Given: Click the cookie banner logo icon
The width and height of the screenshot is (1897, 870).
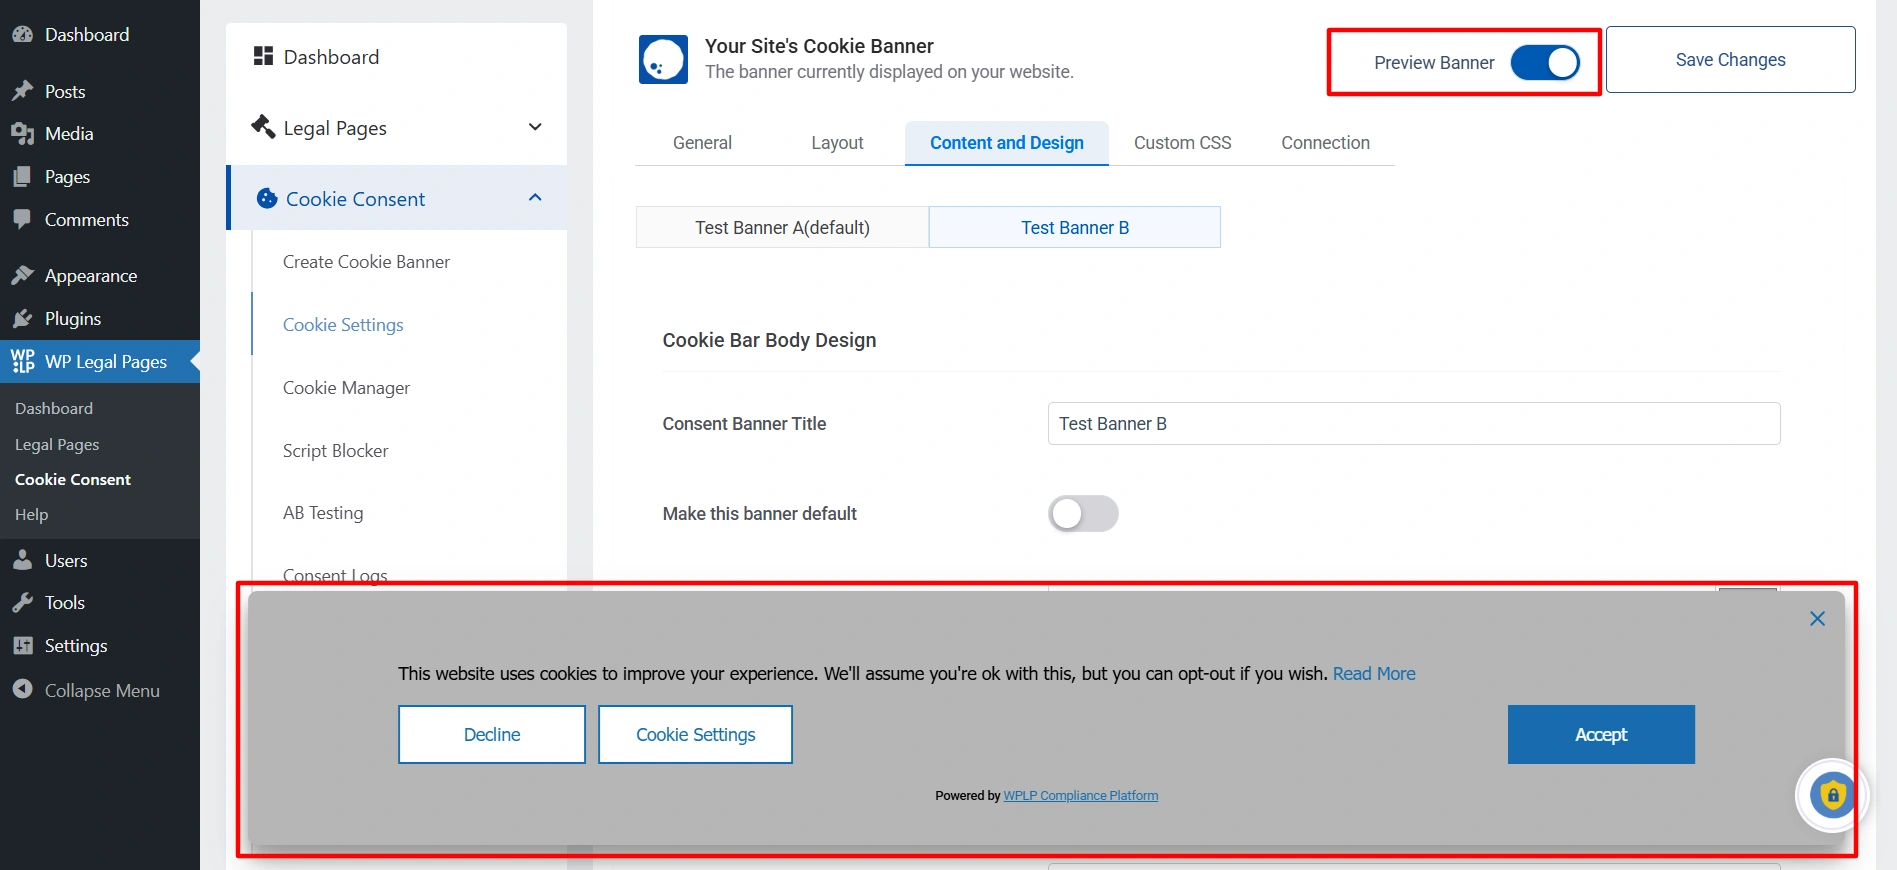Looking at the screenshot, I should (x=663, y=60).
